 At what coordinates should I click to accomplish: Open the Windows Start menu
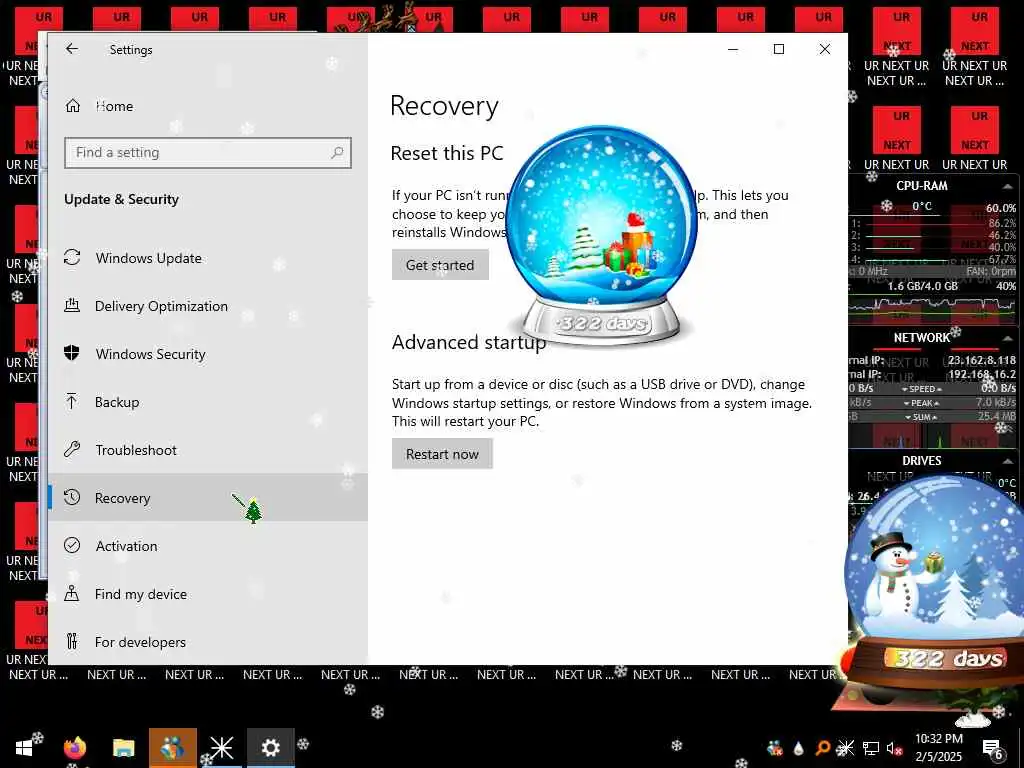click(x=24, y=748)
